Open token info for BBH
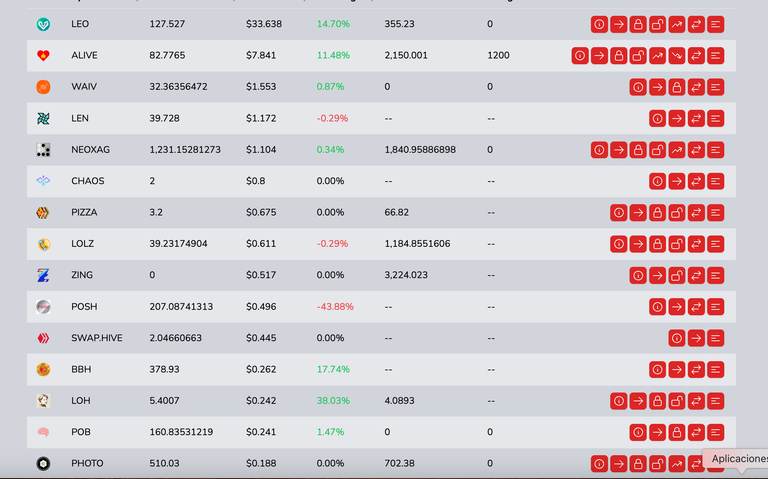Image resolution: width=768 pixels, height=479 pixels. pyautogui.click(x=657, y=370)
